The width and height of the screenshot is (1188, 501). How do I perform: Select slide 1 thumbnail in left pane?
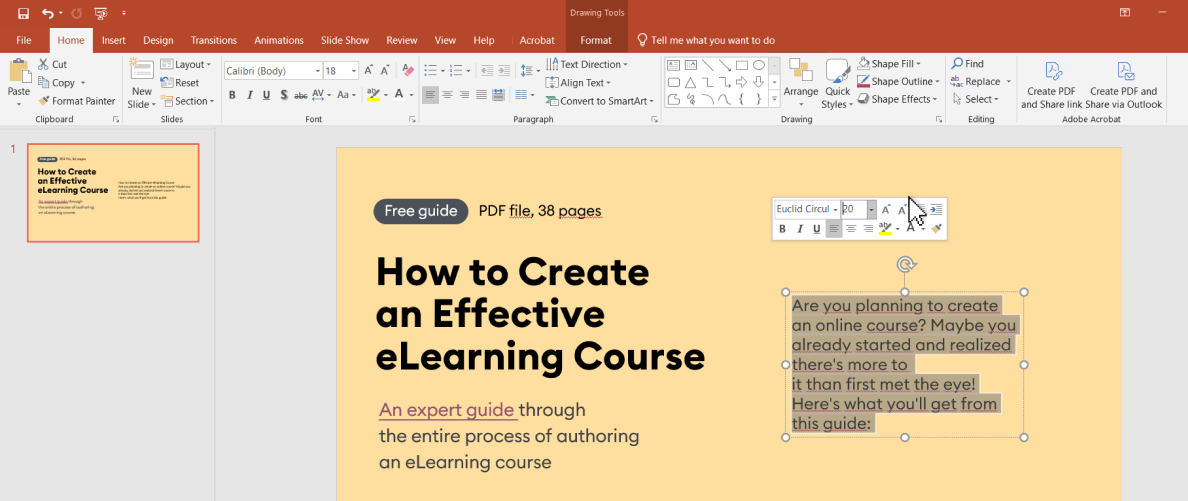(113, 193)
